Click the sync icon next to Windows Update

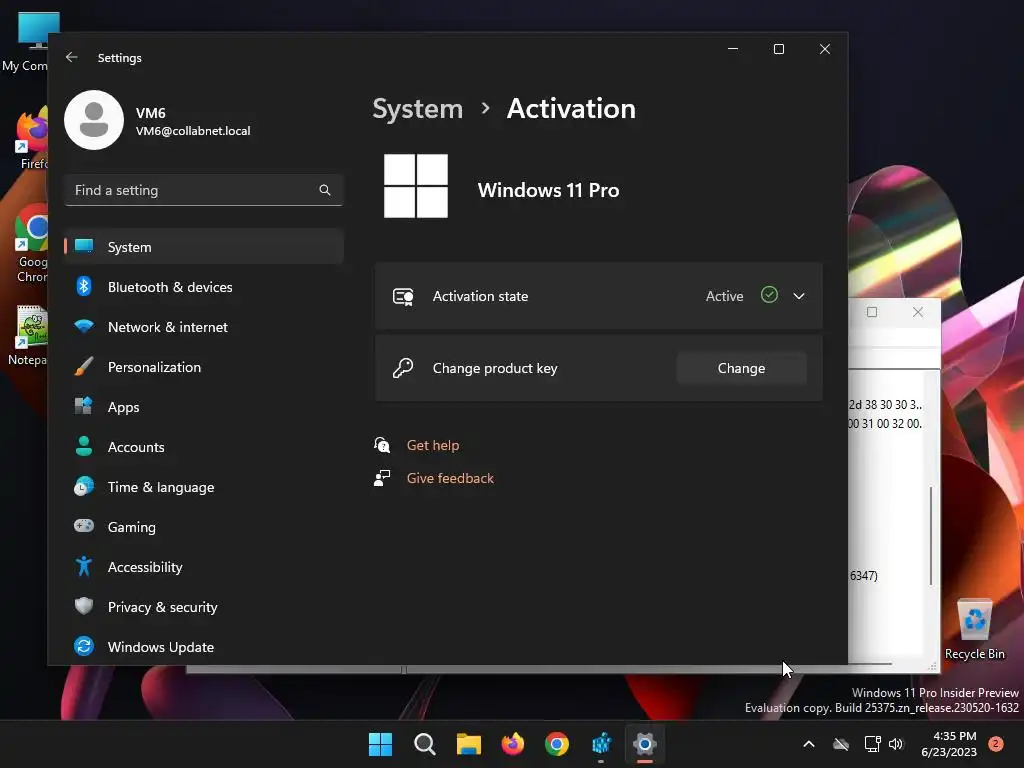(x=84, y=646)
